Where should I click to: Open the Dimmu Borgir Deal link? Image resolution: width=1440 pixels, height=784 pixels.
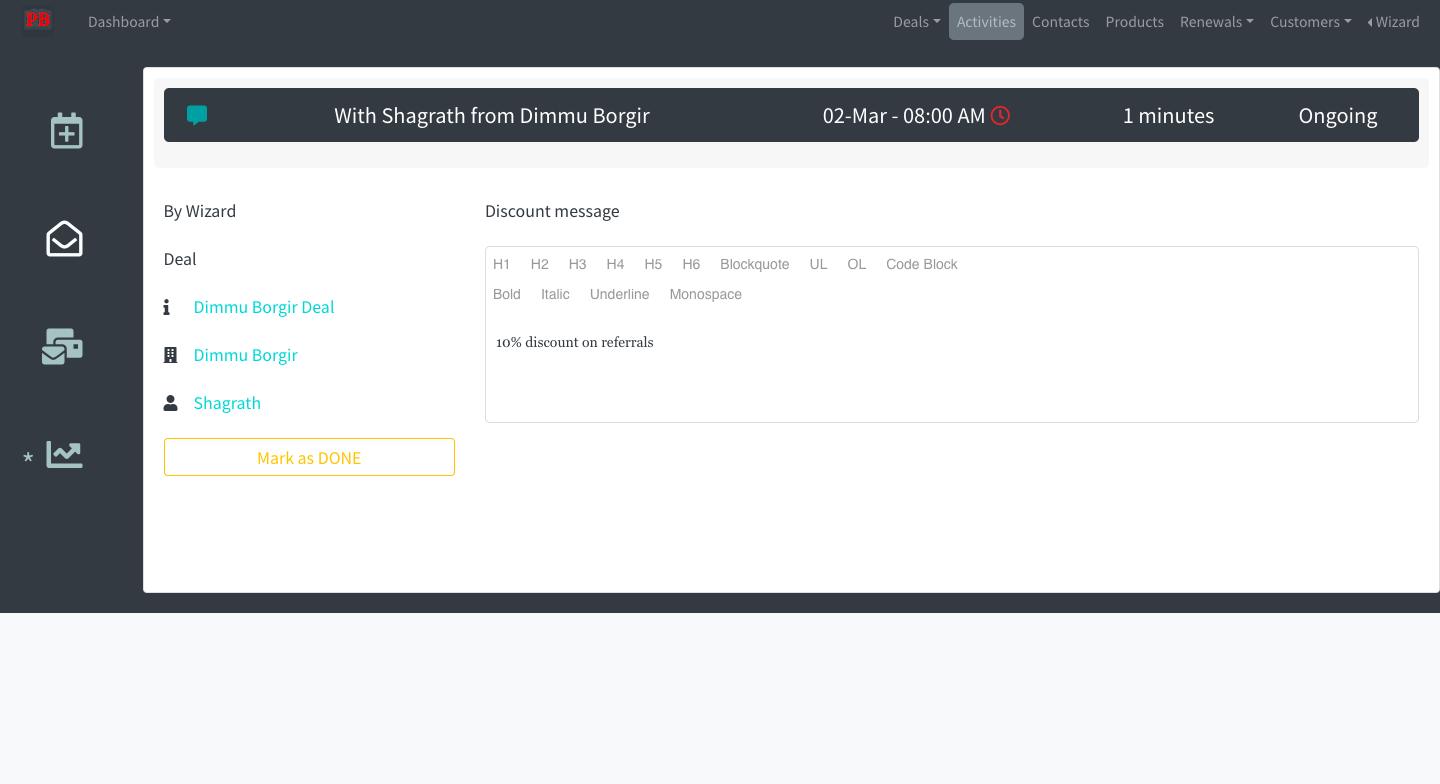pyautogui.click(x=264, y=307)
